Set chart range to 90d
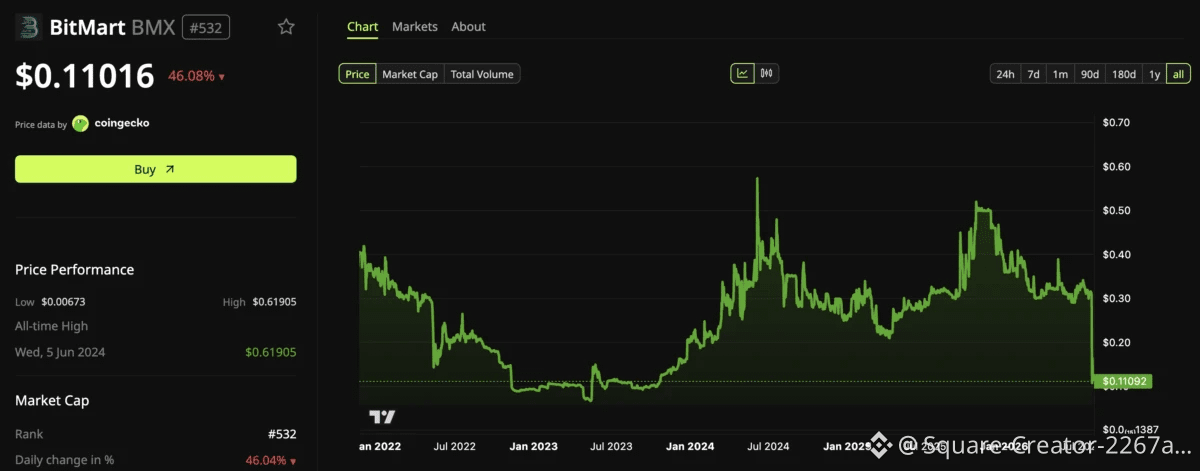This screenshot has height=471, width=1200. coord(1090,74)
